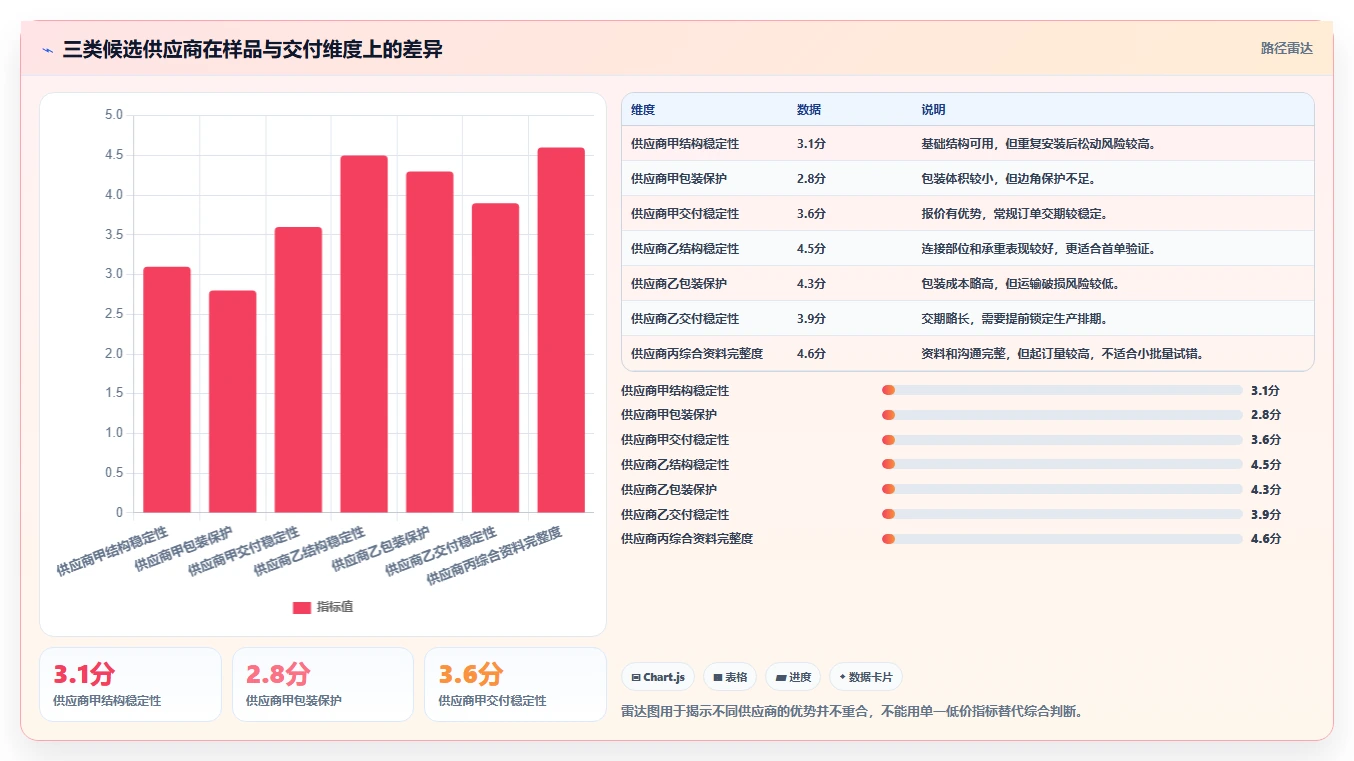Click the 路径雷达 label in header

1286,48
